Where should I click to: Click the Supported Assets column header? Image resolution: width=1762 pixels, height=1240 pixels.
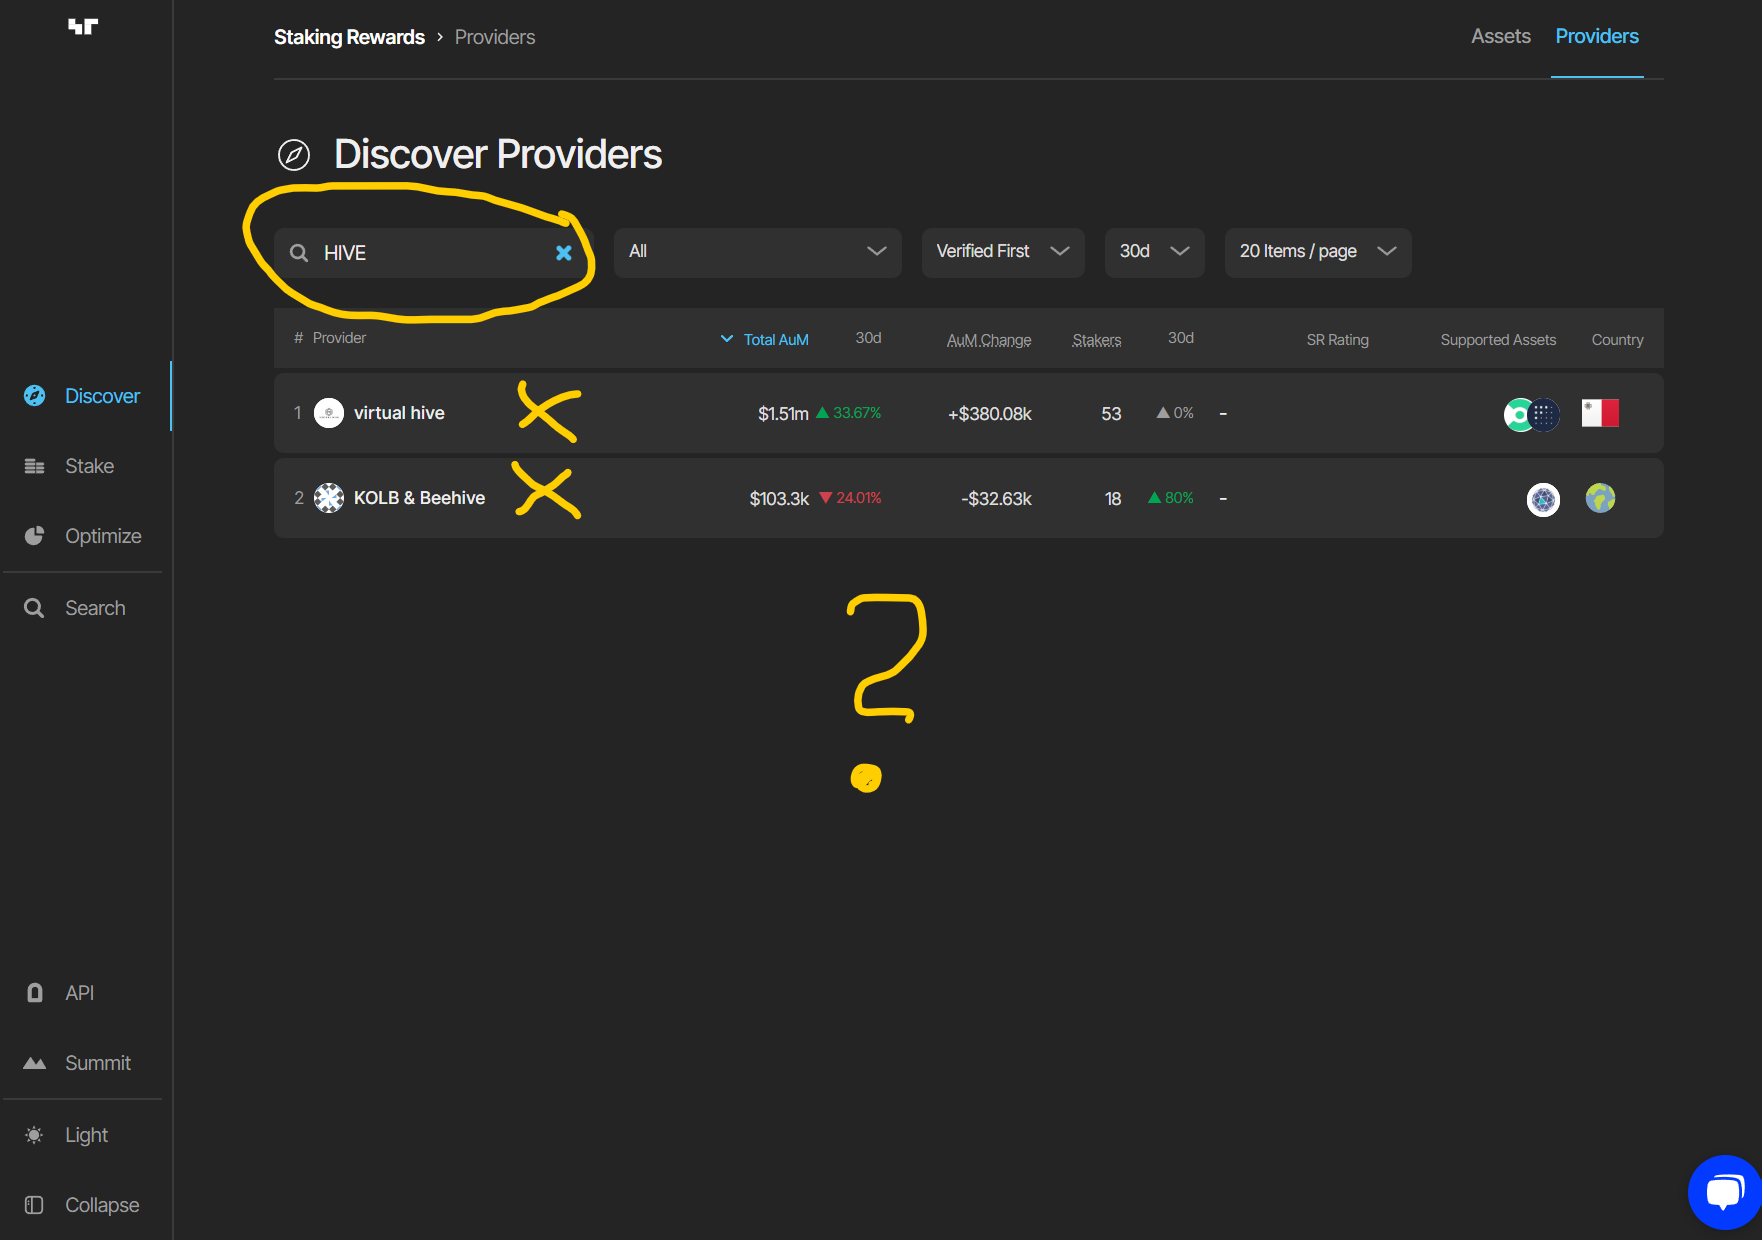click(x=1498, y=340)
